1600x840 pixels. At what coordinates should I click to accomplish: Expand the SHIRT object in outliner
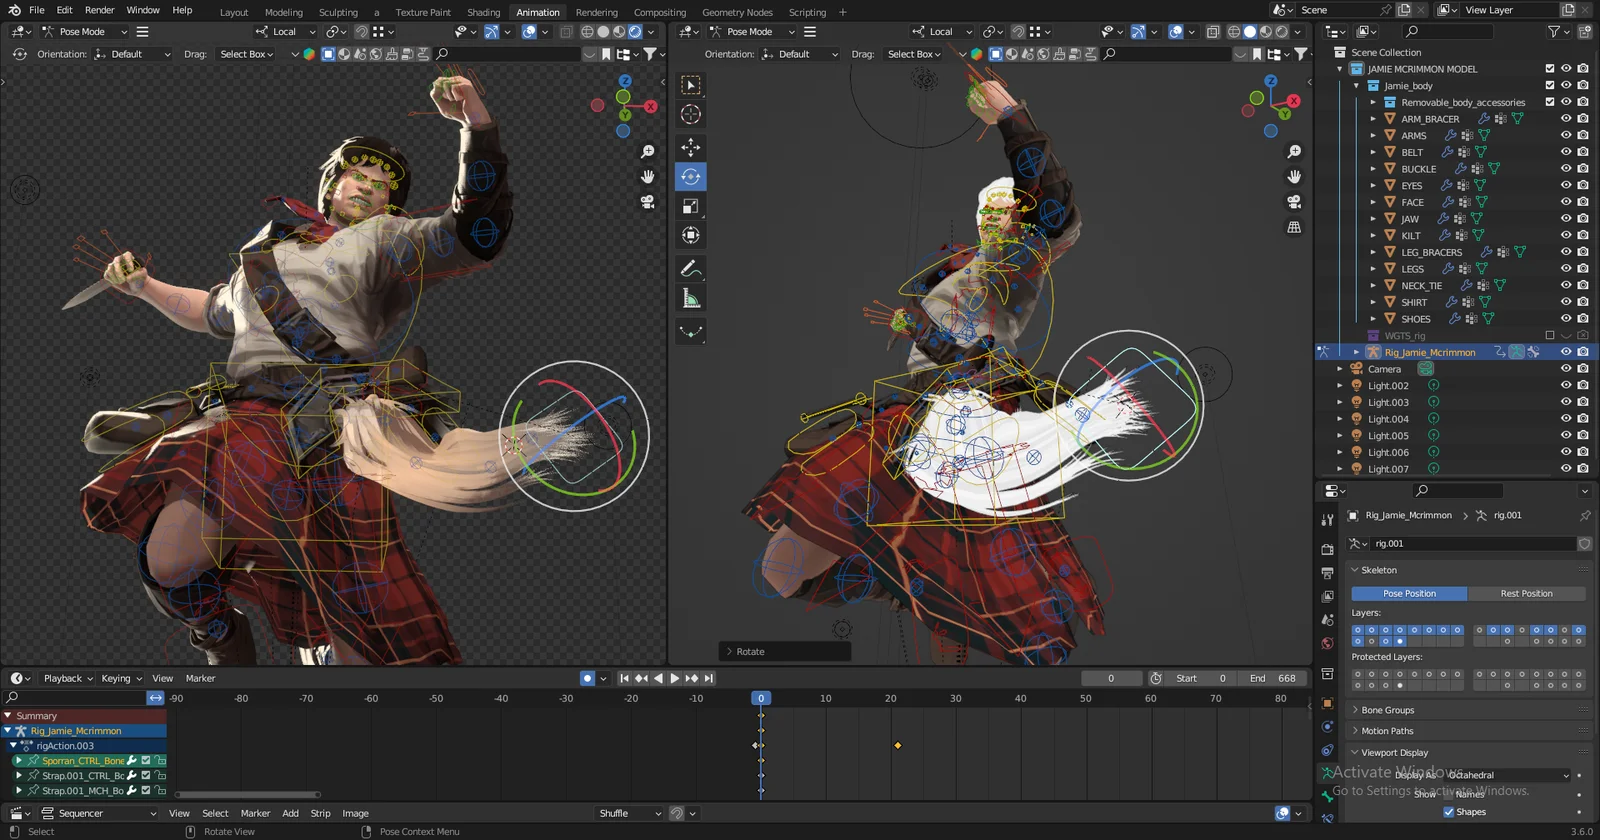coord(1373,302)
